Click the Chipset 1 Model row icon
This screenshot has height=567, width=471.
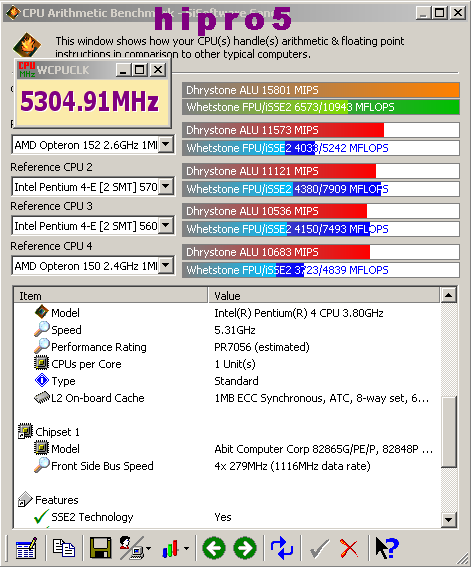pos(42,448)
